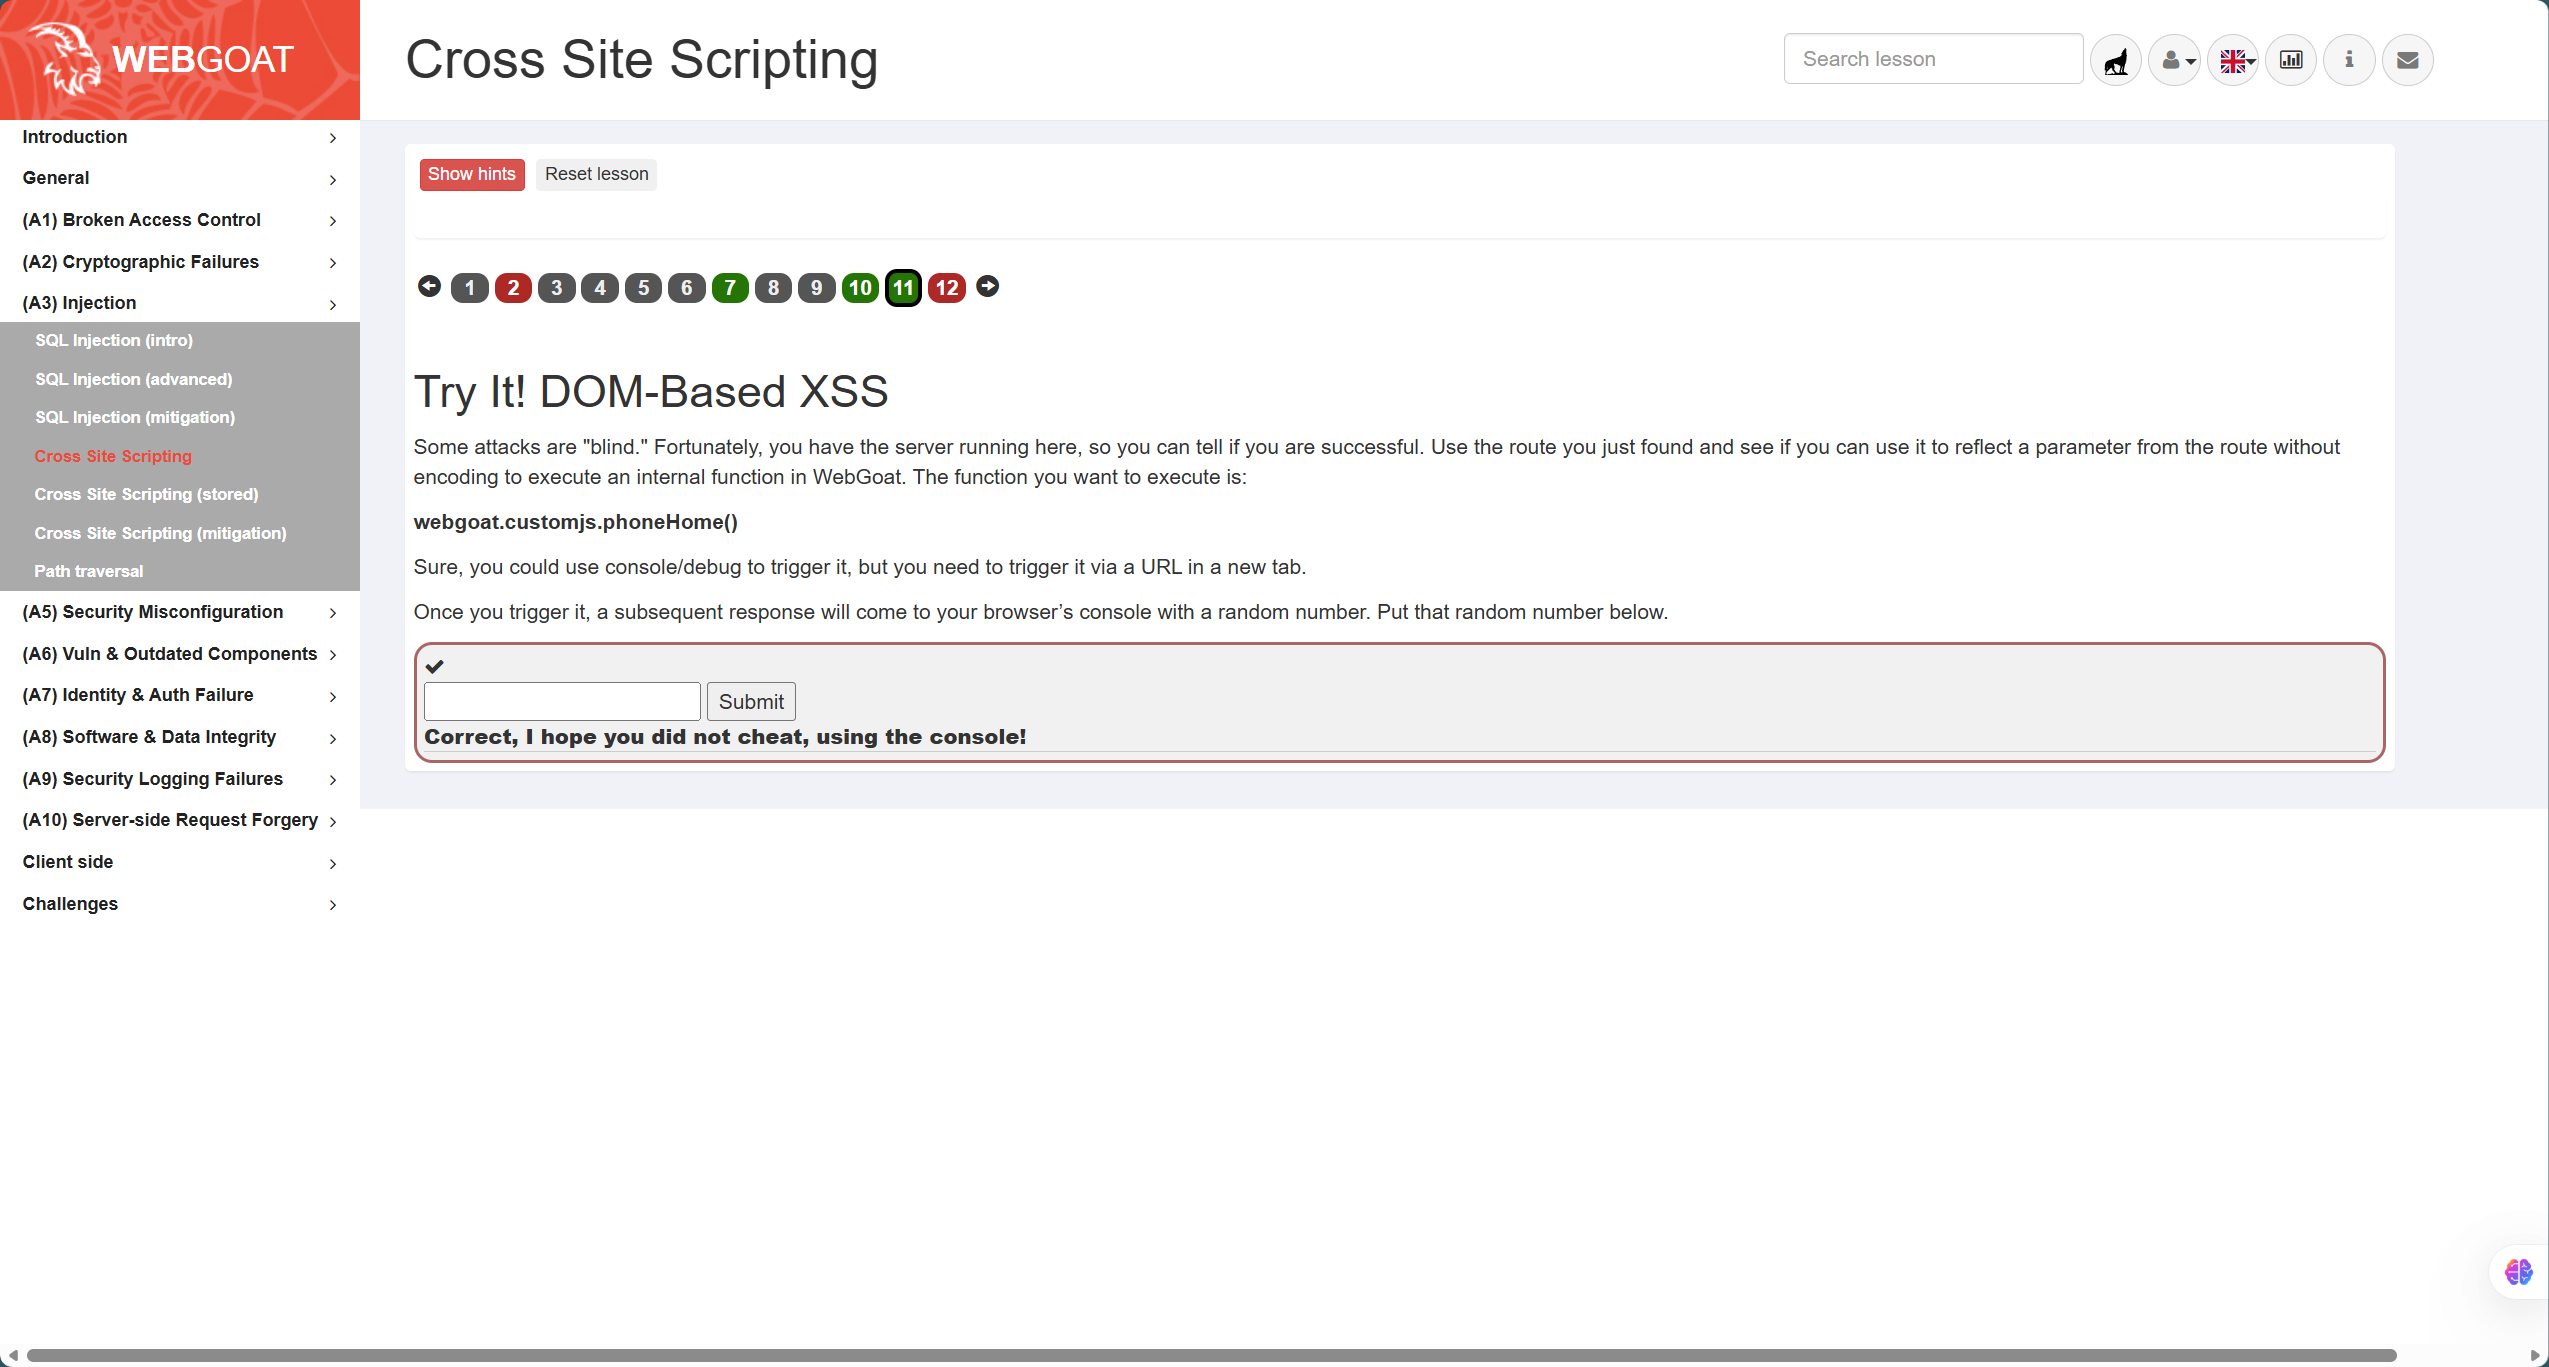Click the brain assistant icon at bottom right

pyautogui.click(x=2518, y=1271)
